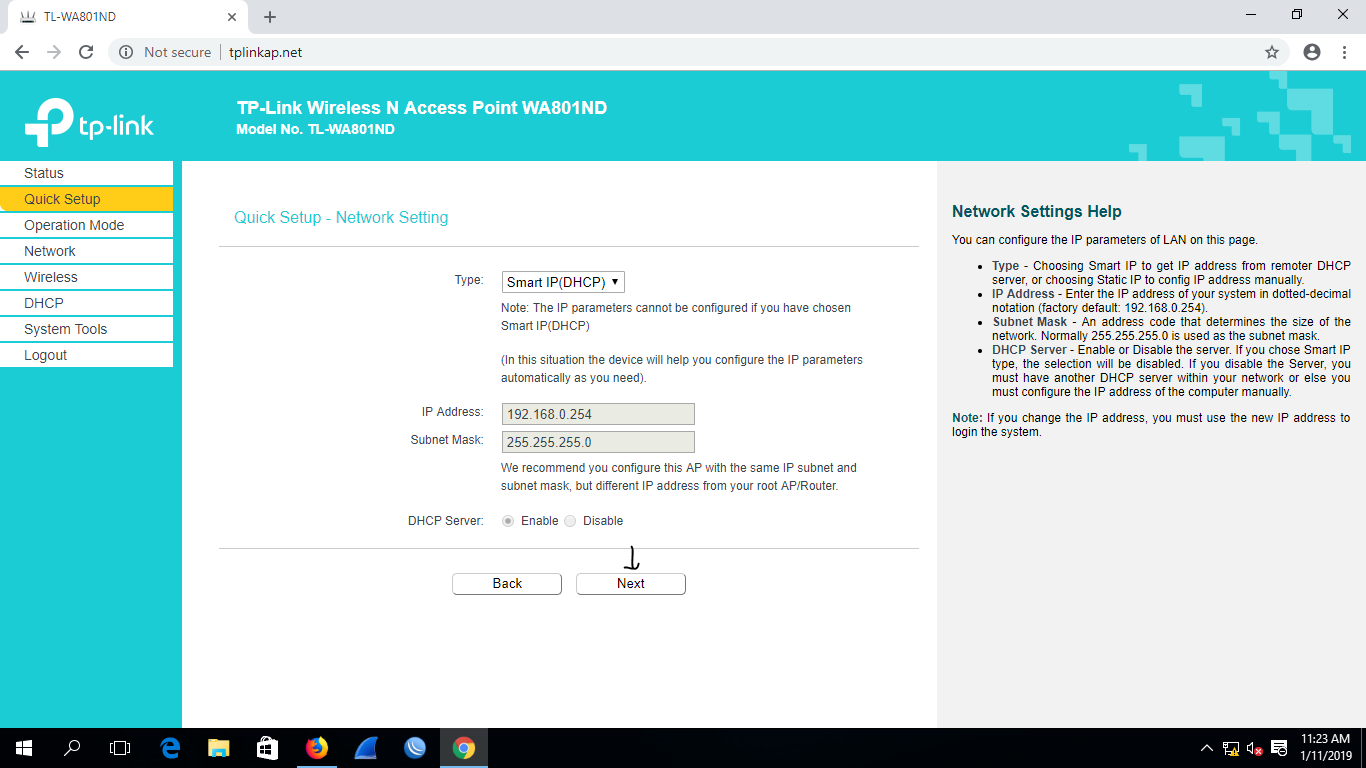Bookmark this page using the star icon

[1271, 52]
